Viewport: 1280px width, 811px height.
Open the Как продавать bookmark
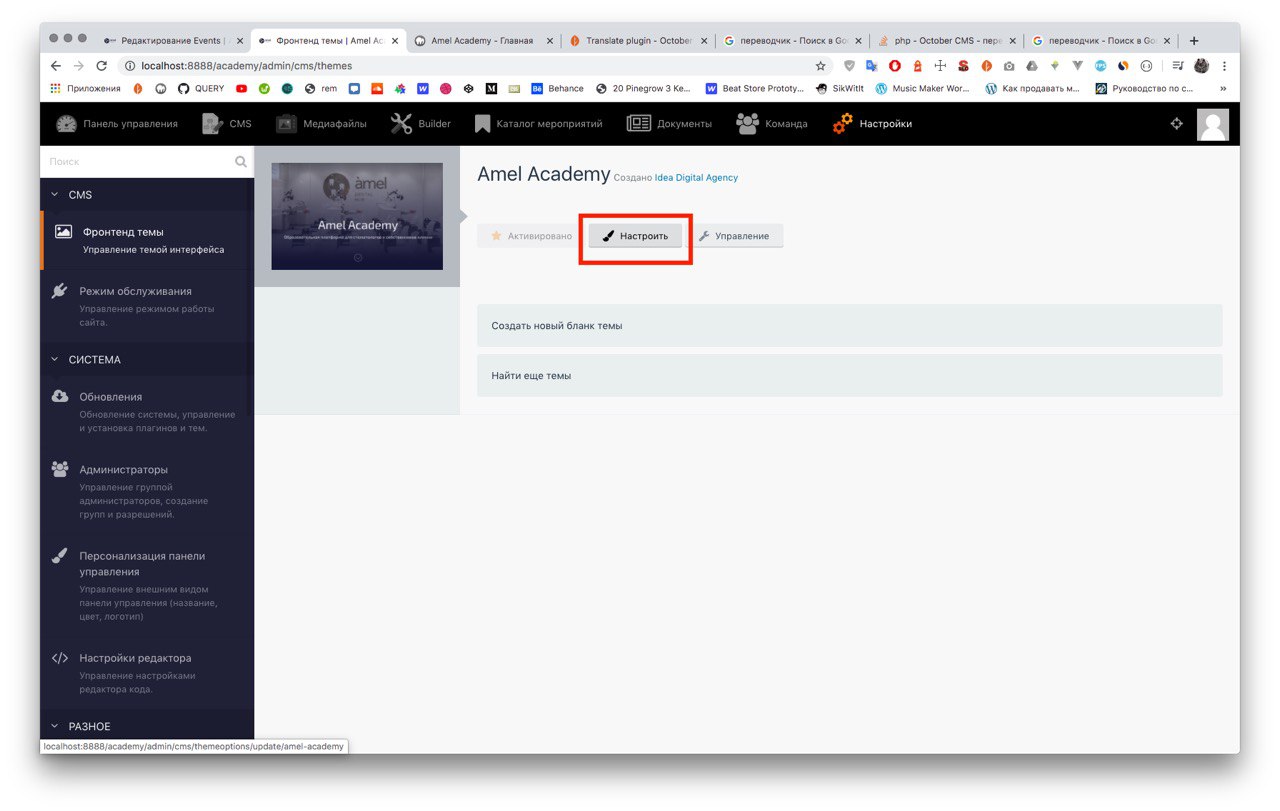coord(1032,88)
